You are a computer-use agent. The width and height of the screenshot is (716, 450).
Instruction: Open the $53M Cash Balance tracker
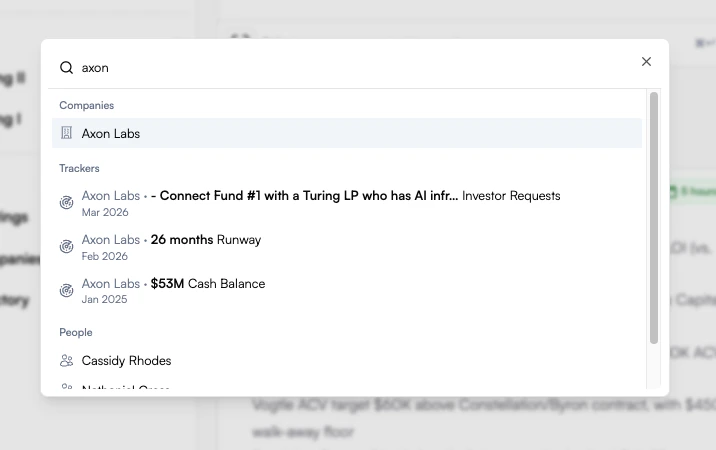(347, 291)
